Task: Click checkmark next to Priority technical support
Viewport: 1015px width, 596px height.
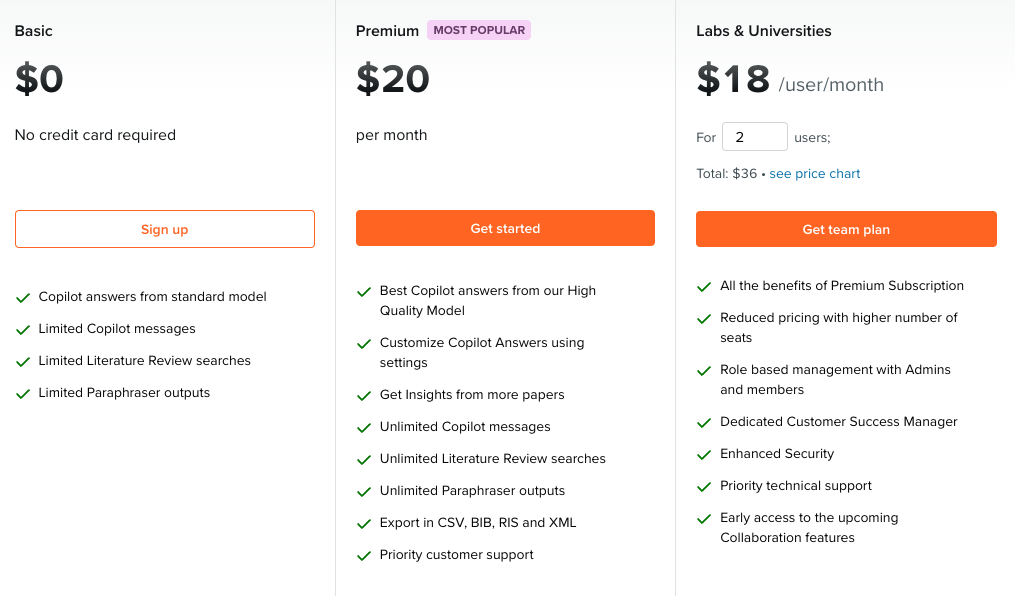Action: [704, 487]
